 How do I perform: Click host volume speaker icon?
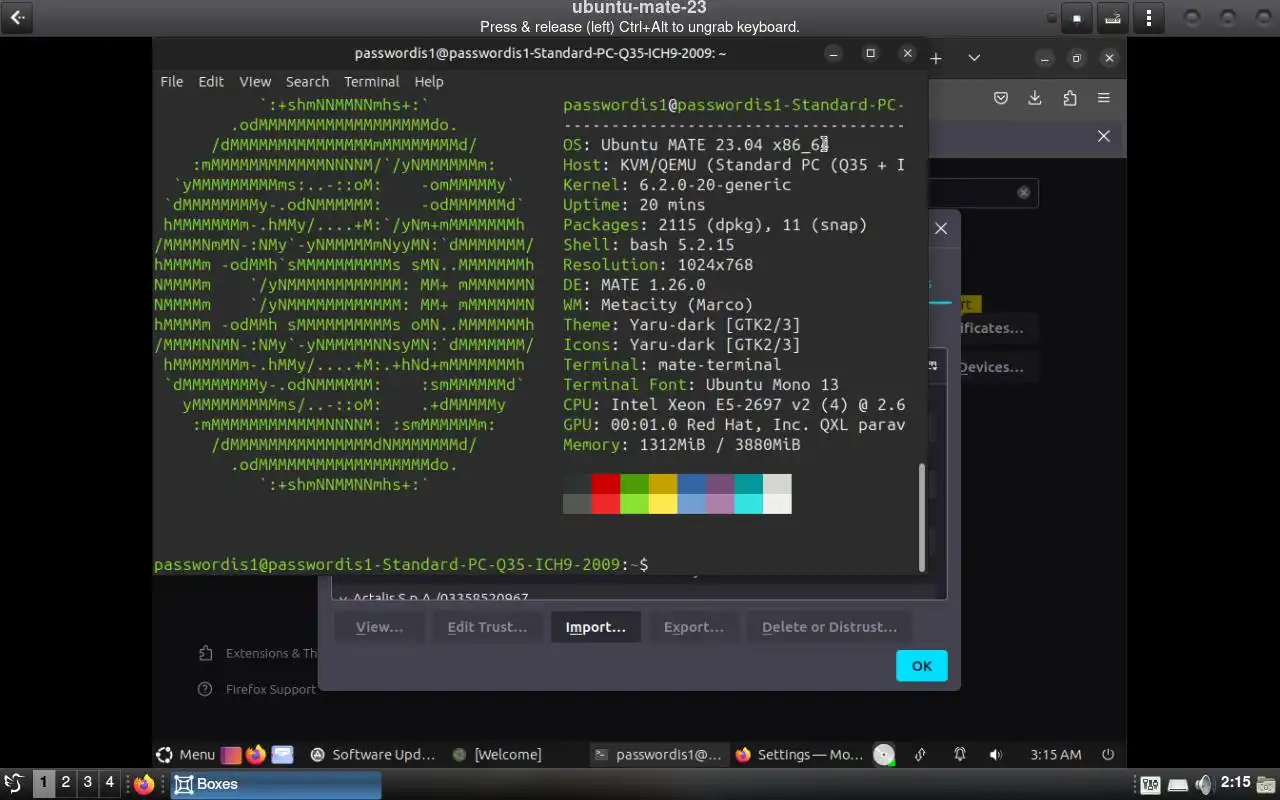pos(1204,784)
